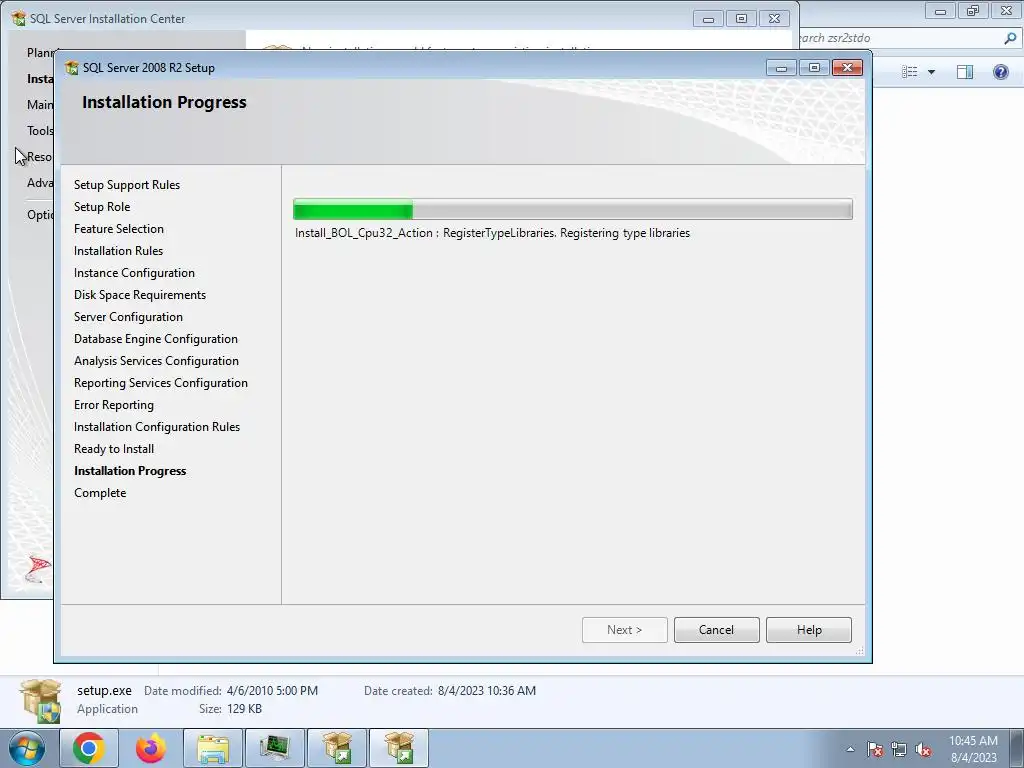Screen dimensions: 1024x768
Task: Toggle the Explorer preview pane icon
Action: tap(965, 71)
